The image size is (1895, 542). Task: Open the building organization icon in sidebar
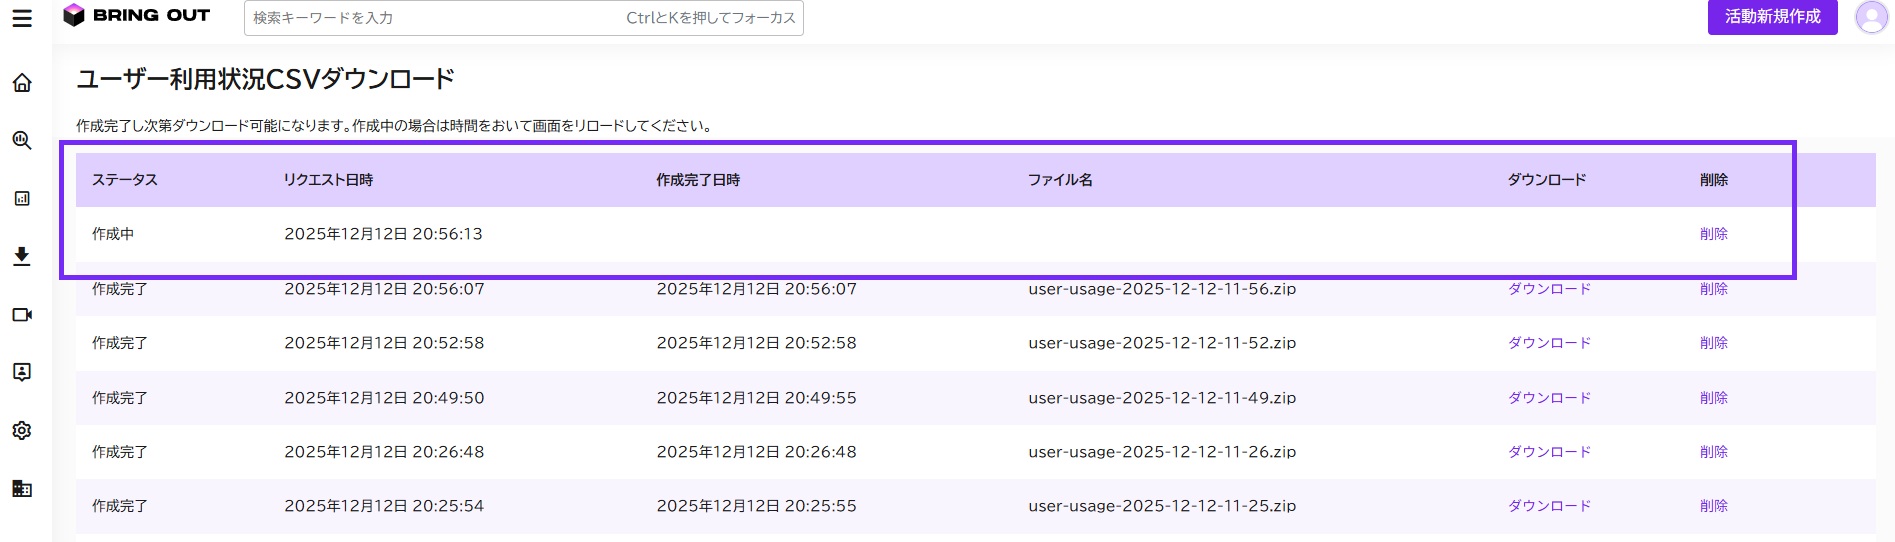click(22, 489)
